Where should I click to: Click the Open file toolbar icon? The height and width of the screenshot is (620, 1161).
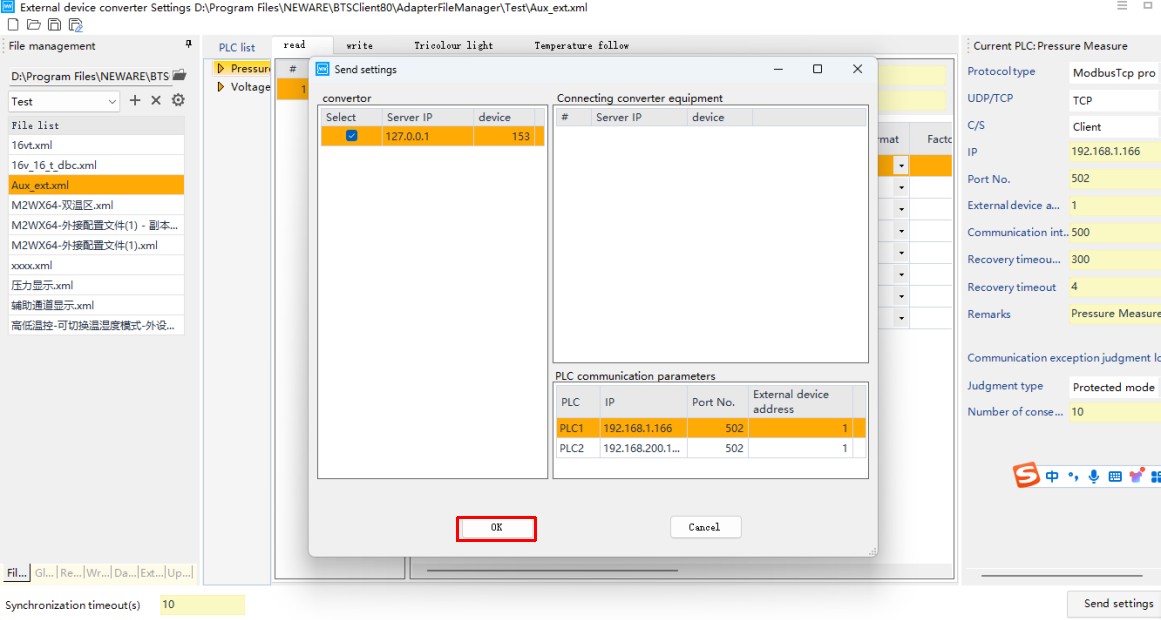coord(33,25)
